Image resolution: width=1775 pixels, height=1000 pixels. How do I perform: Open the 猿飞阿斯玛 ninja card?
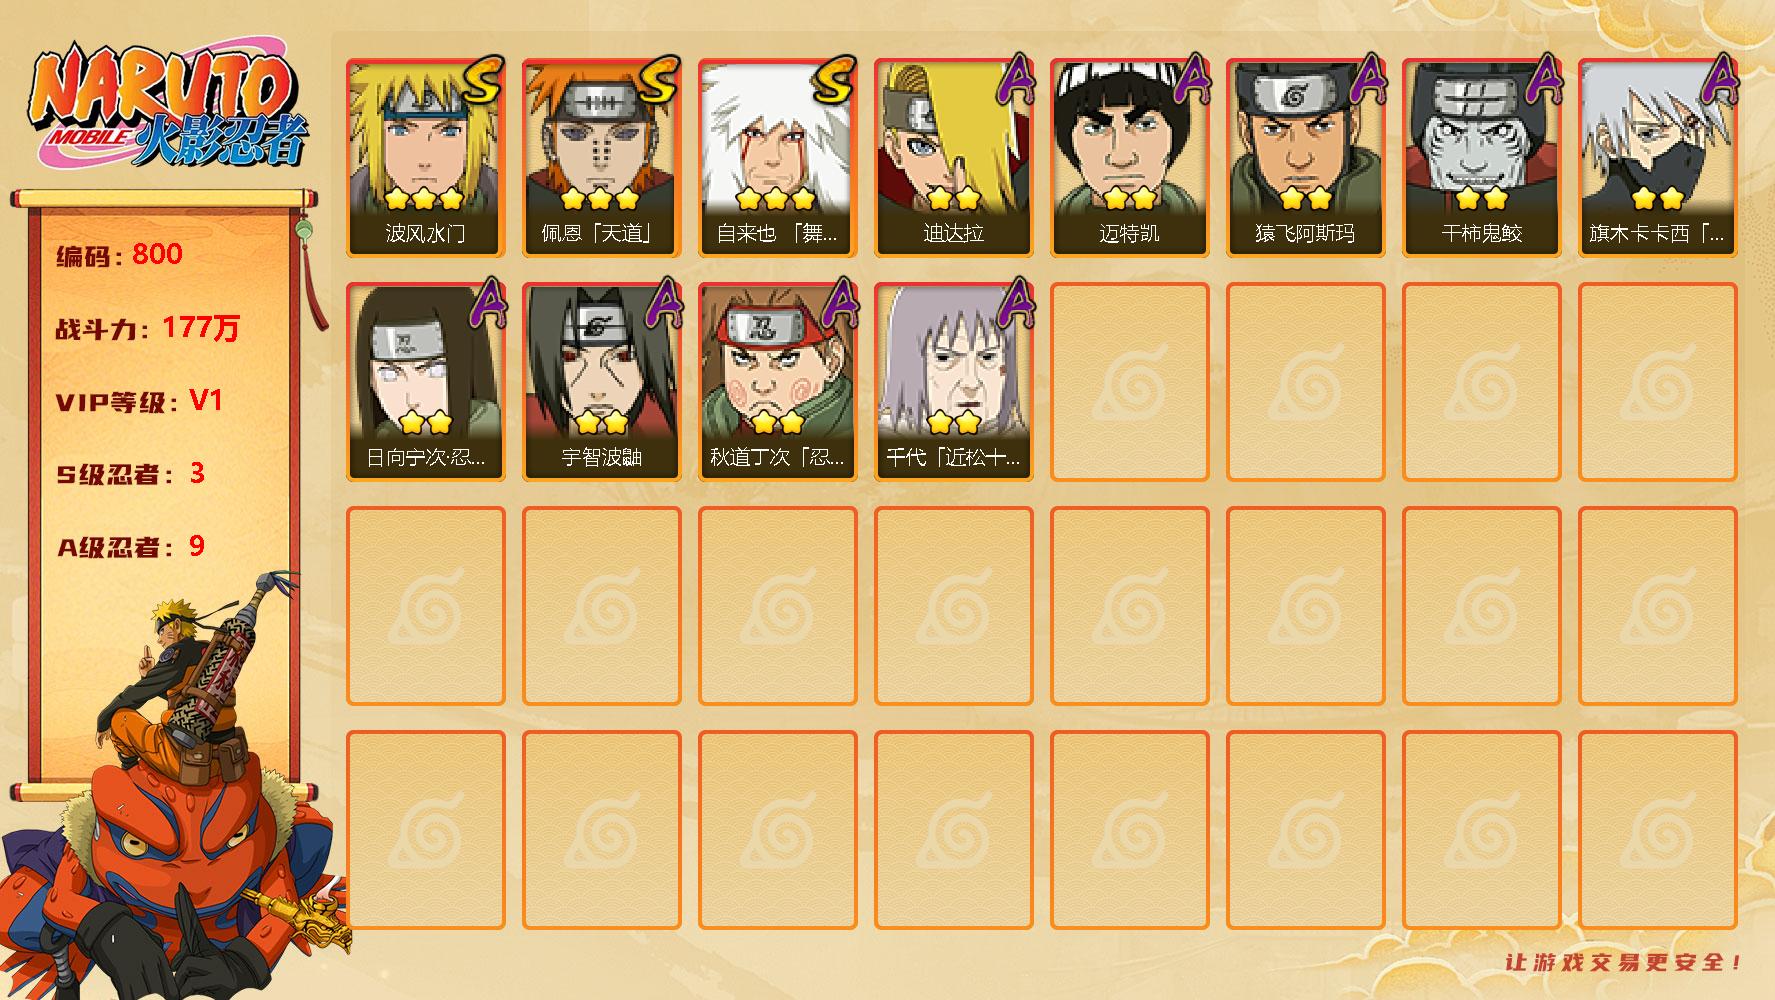[1305, 158]
